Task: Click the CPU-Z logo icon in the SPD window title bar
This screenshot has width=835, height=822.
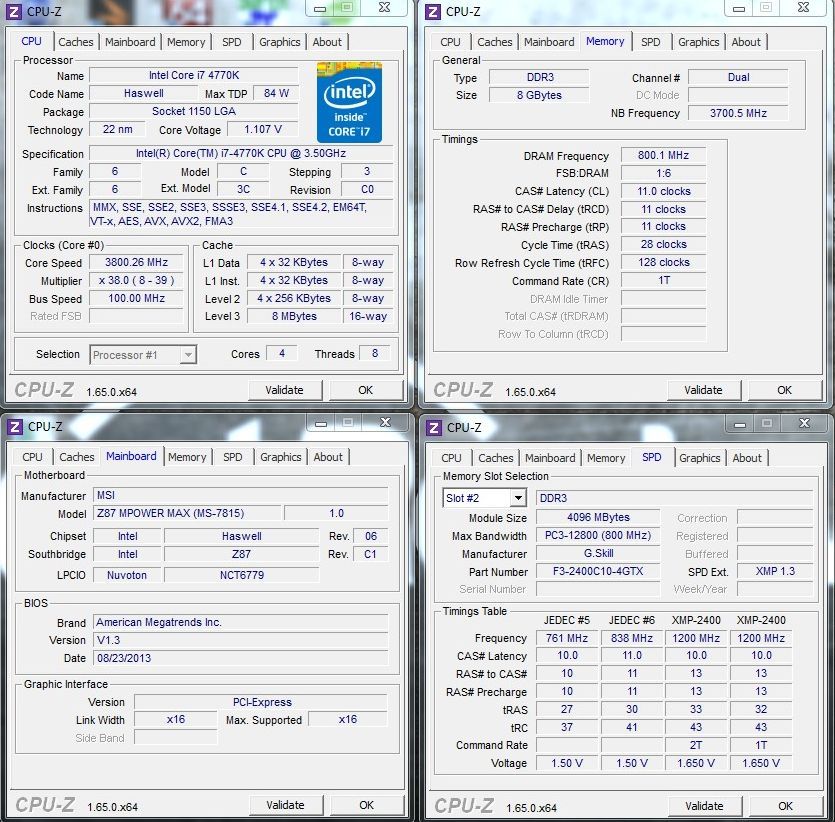Action: click(434, 427)
